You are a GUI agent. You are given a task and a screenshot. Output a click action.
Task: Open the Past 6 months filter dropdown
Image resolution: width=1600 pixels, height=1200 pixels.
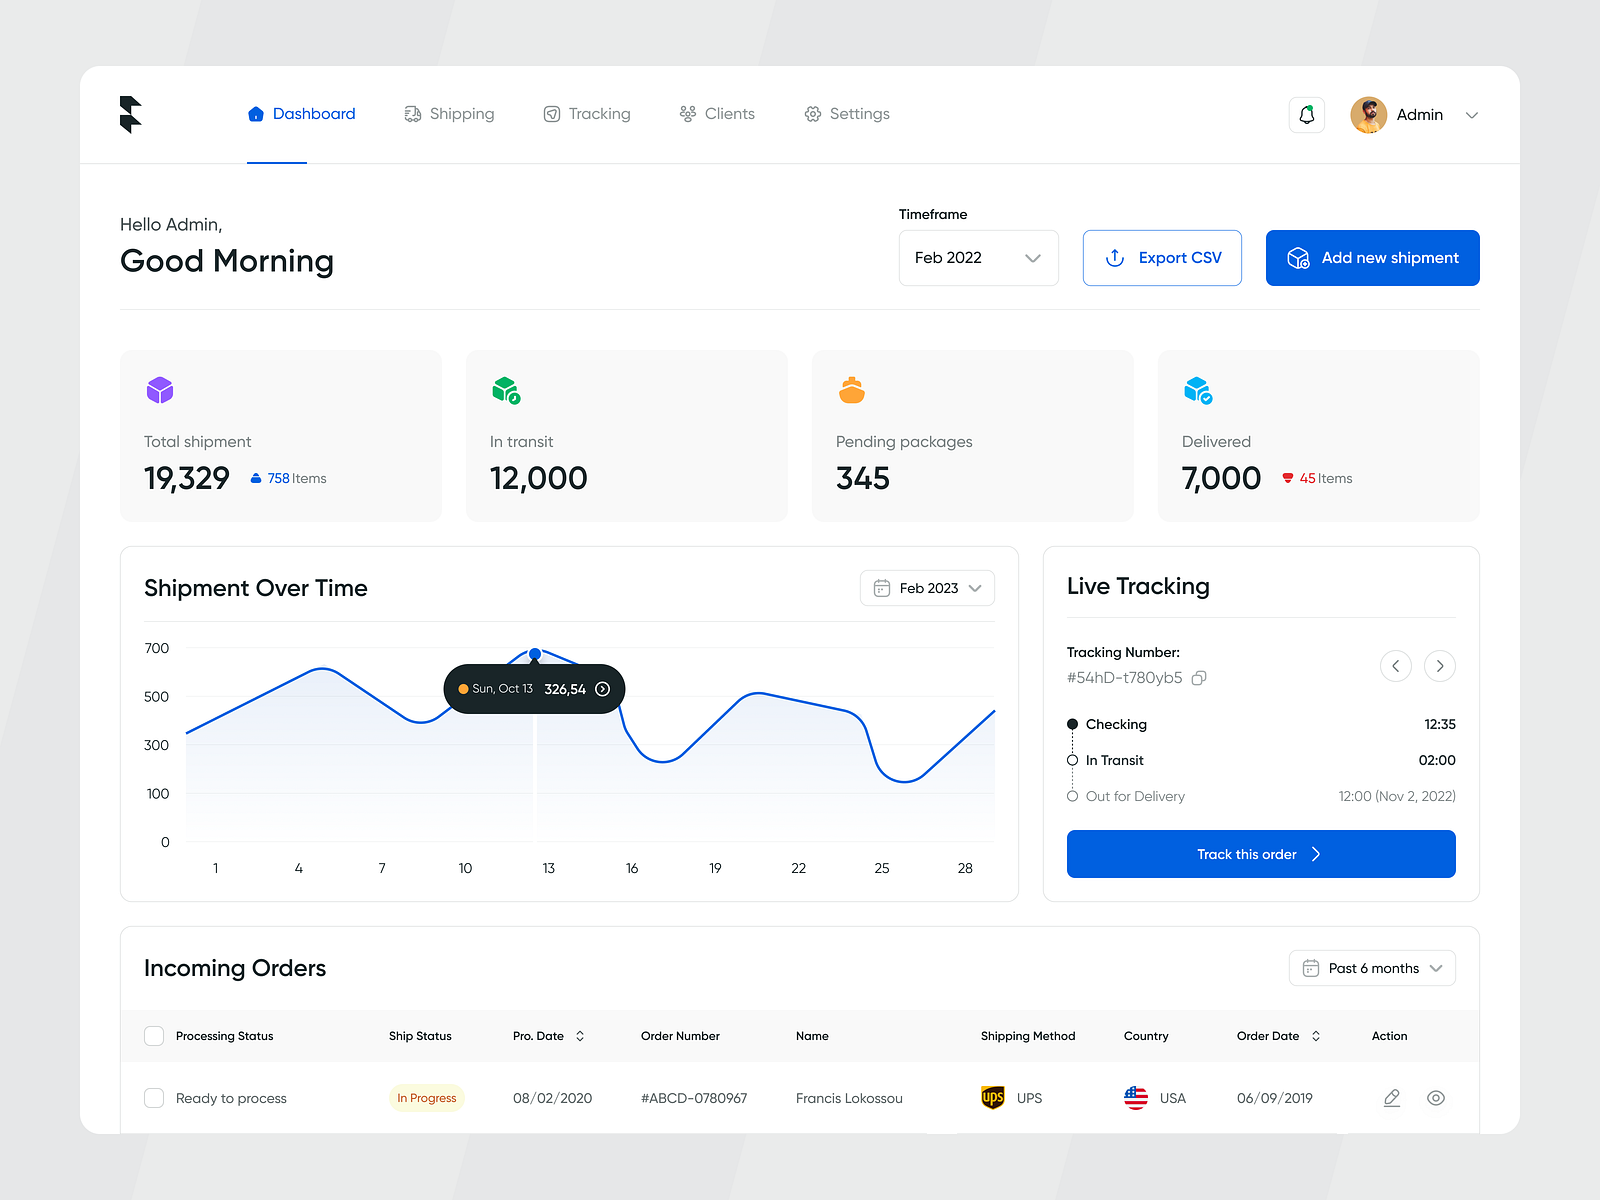coord(1371,968)
